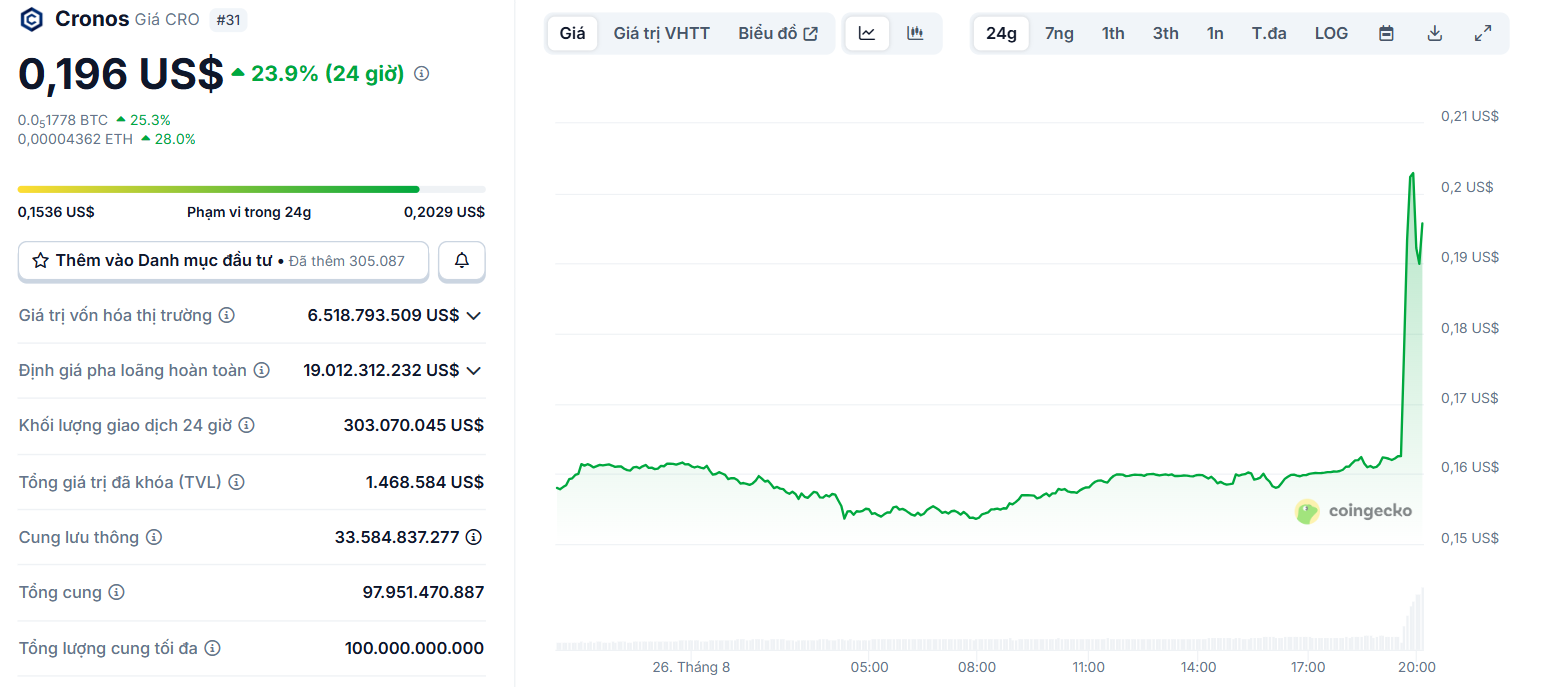Show info for Tổng cung
The width and height of the screenshot is (1561, 687).
pos(116,593)
